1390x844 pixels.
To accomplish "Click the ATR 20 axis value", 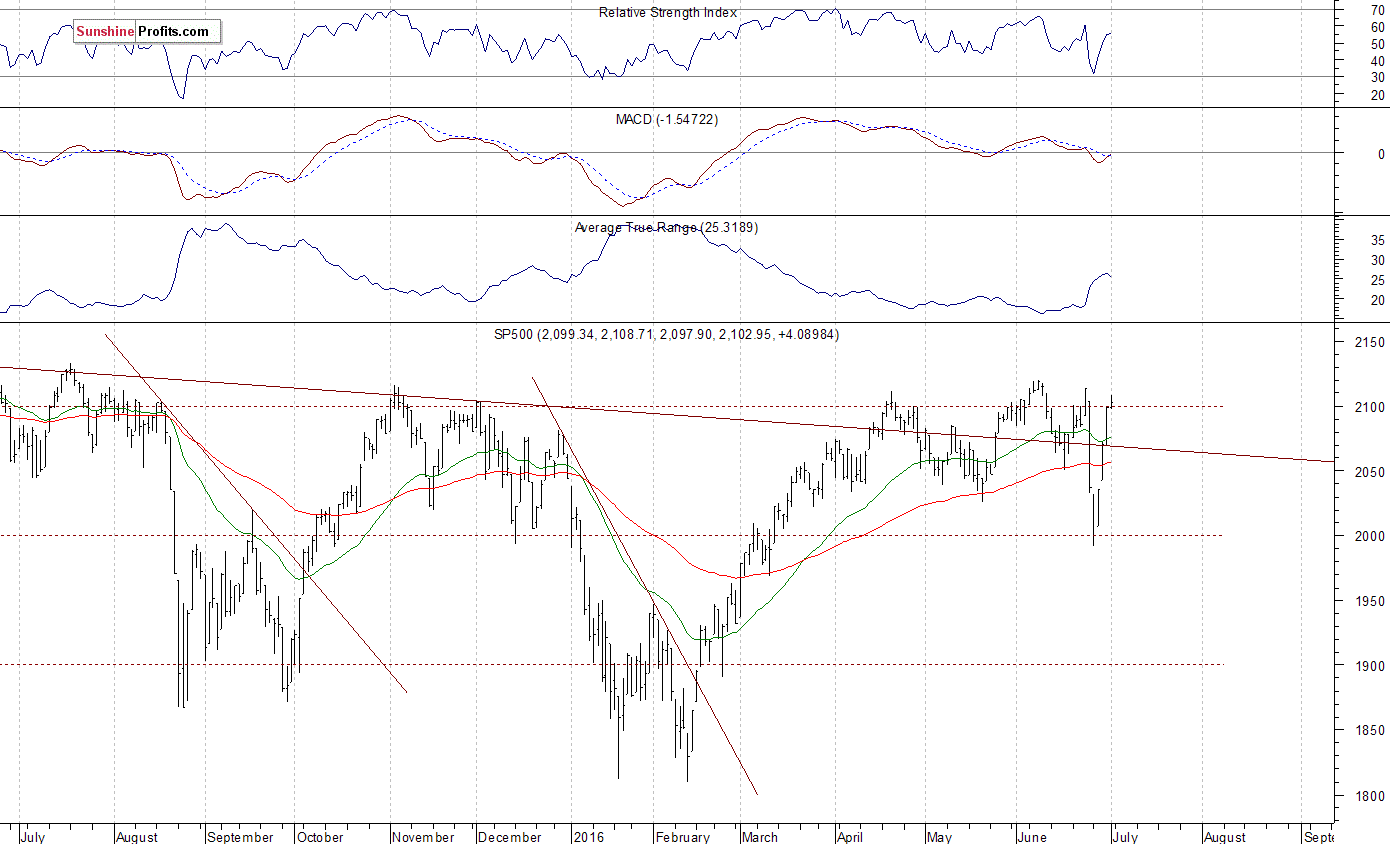I will coord(1377,300).
